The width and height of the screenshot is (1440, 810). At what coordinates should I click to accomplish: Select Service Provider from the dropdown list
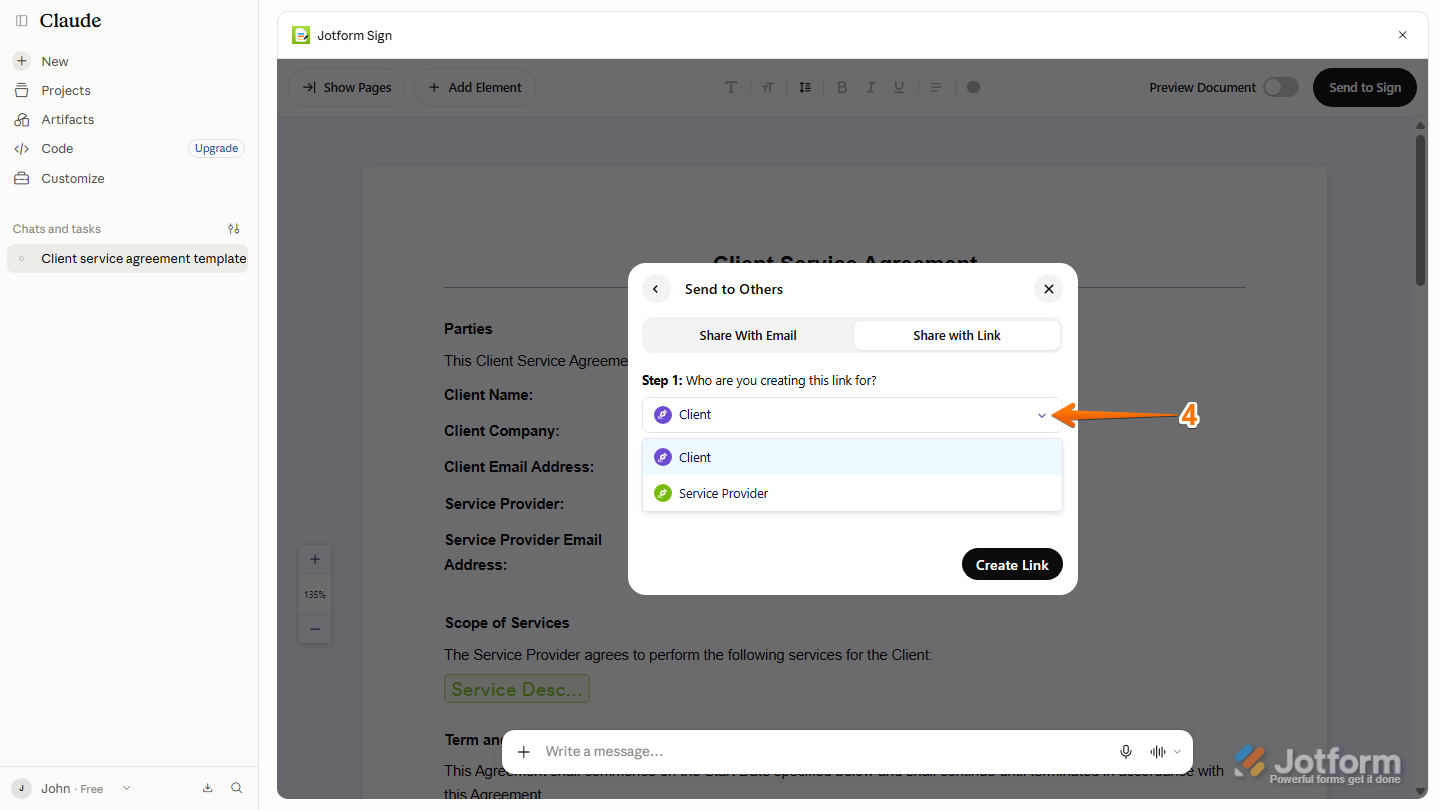pos(852,493)
